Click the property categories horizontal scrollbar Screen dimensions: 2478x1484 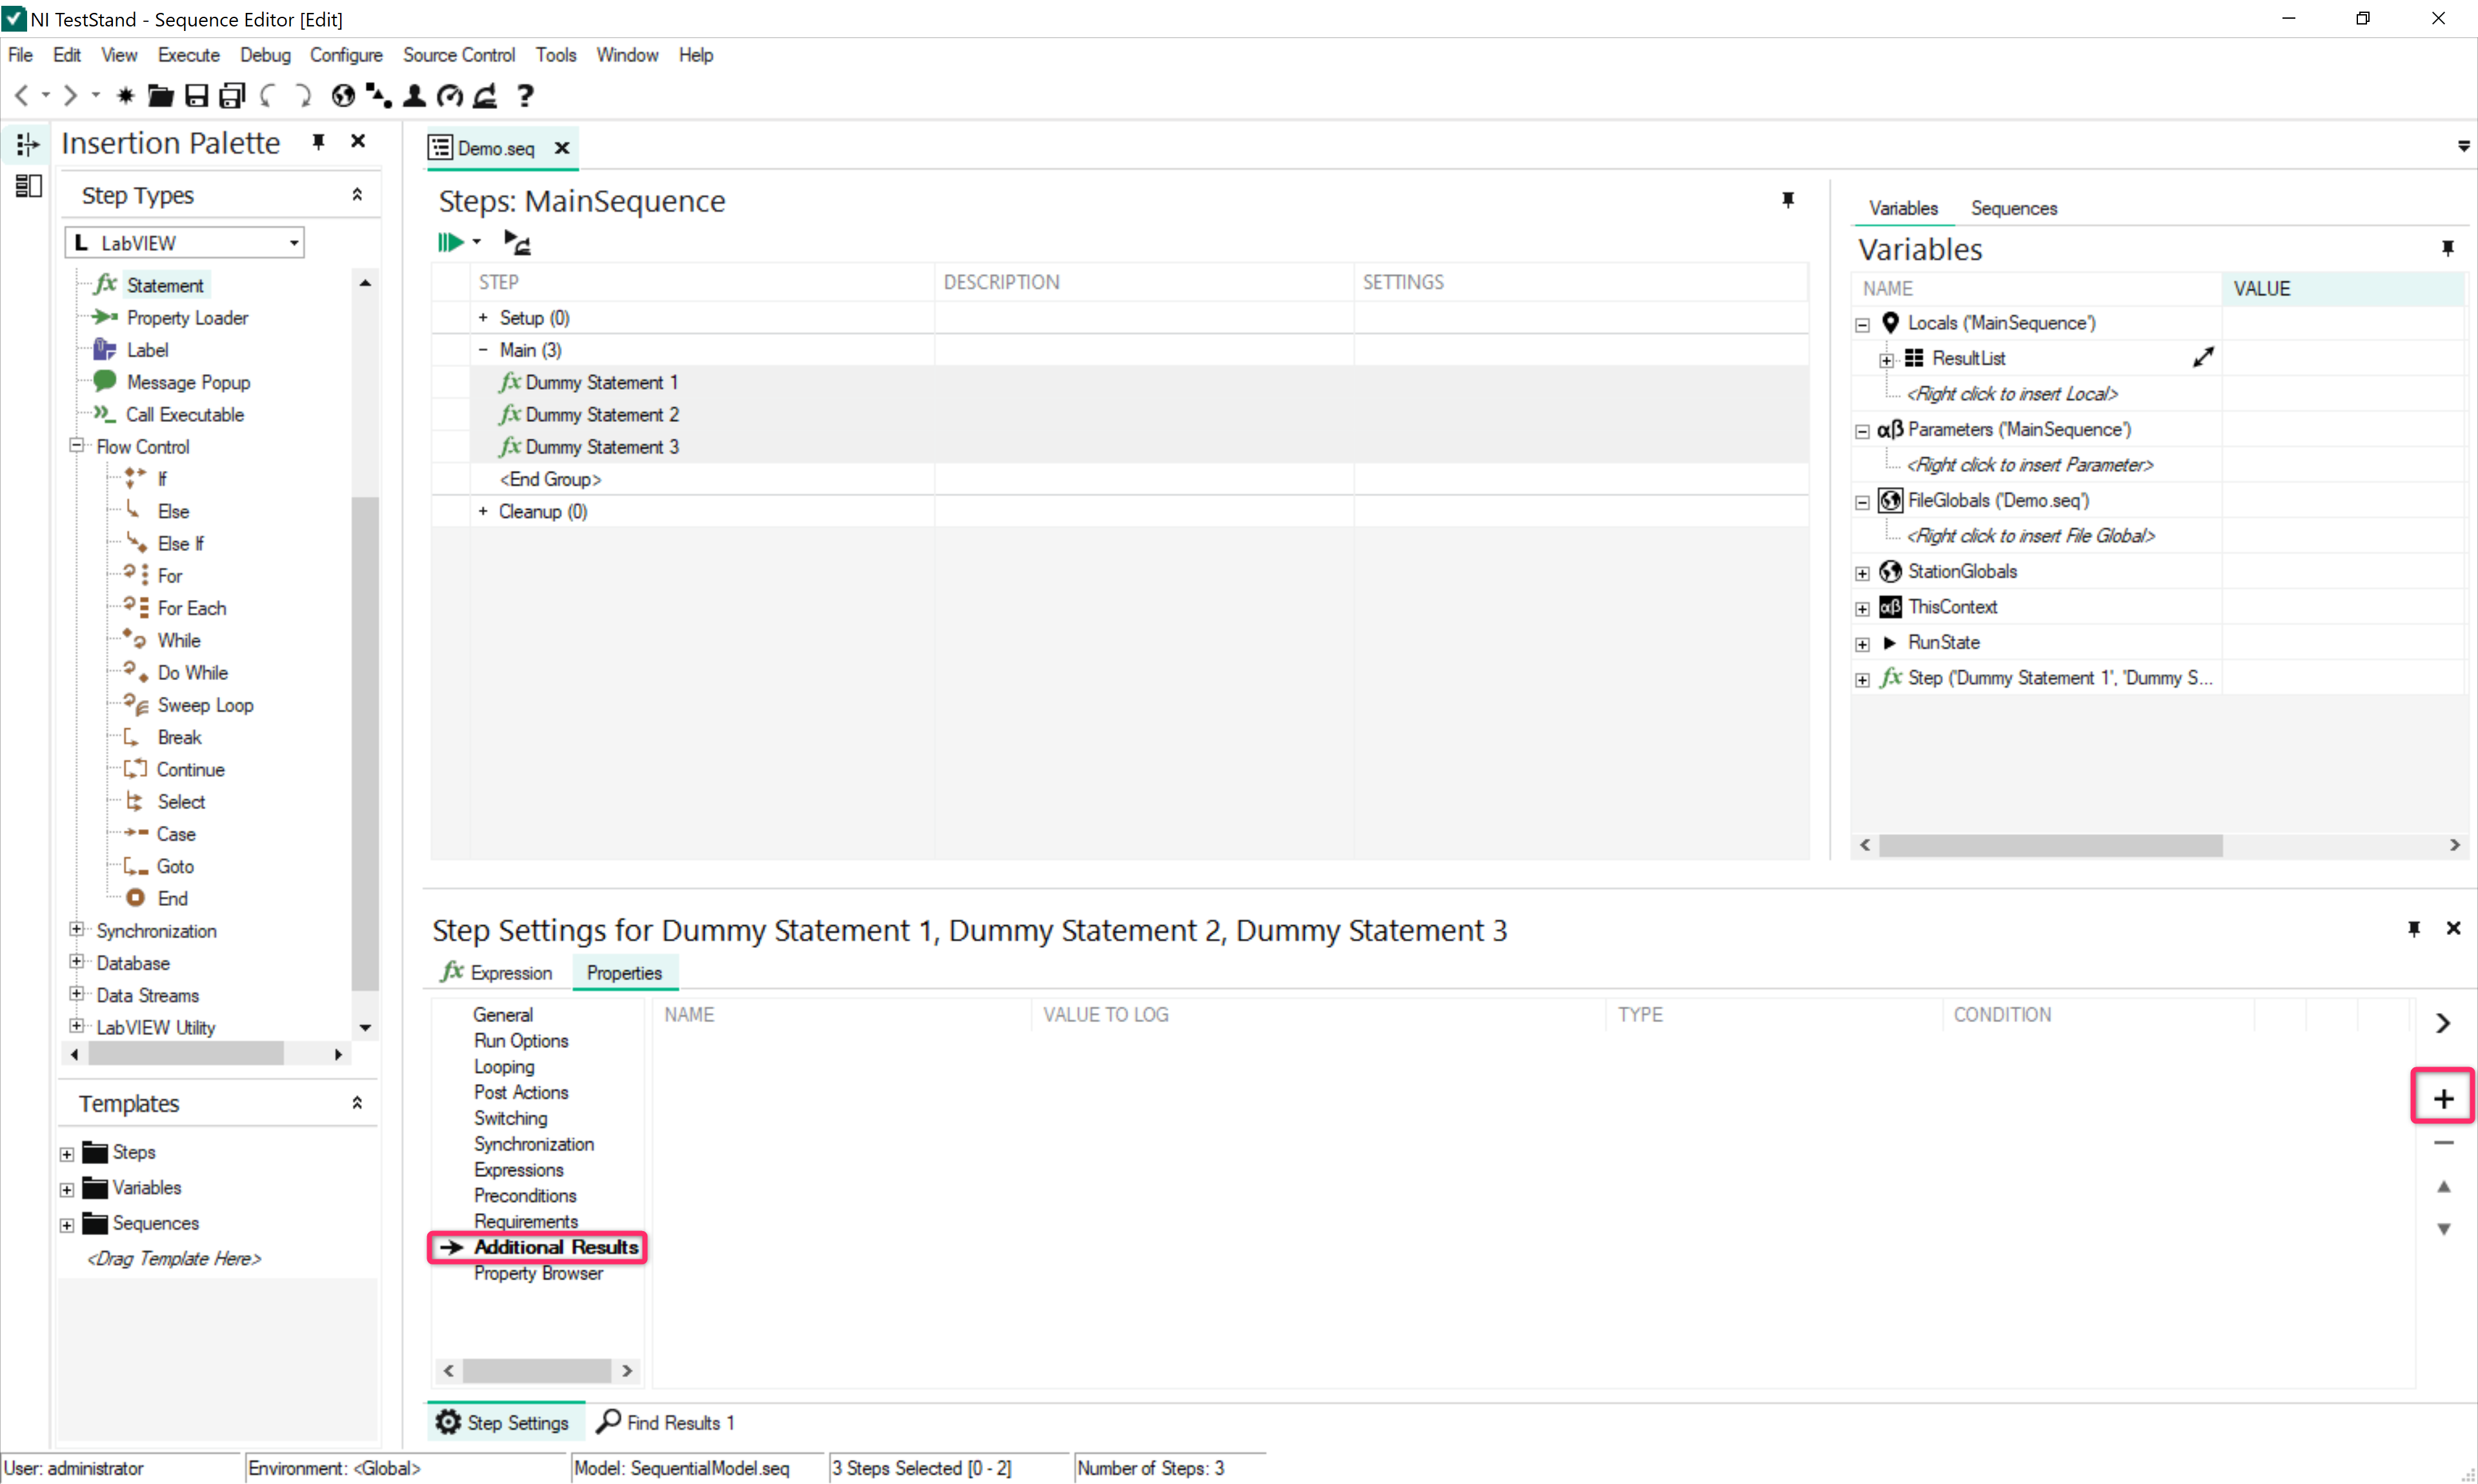[537, 1370]
